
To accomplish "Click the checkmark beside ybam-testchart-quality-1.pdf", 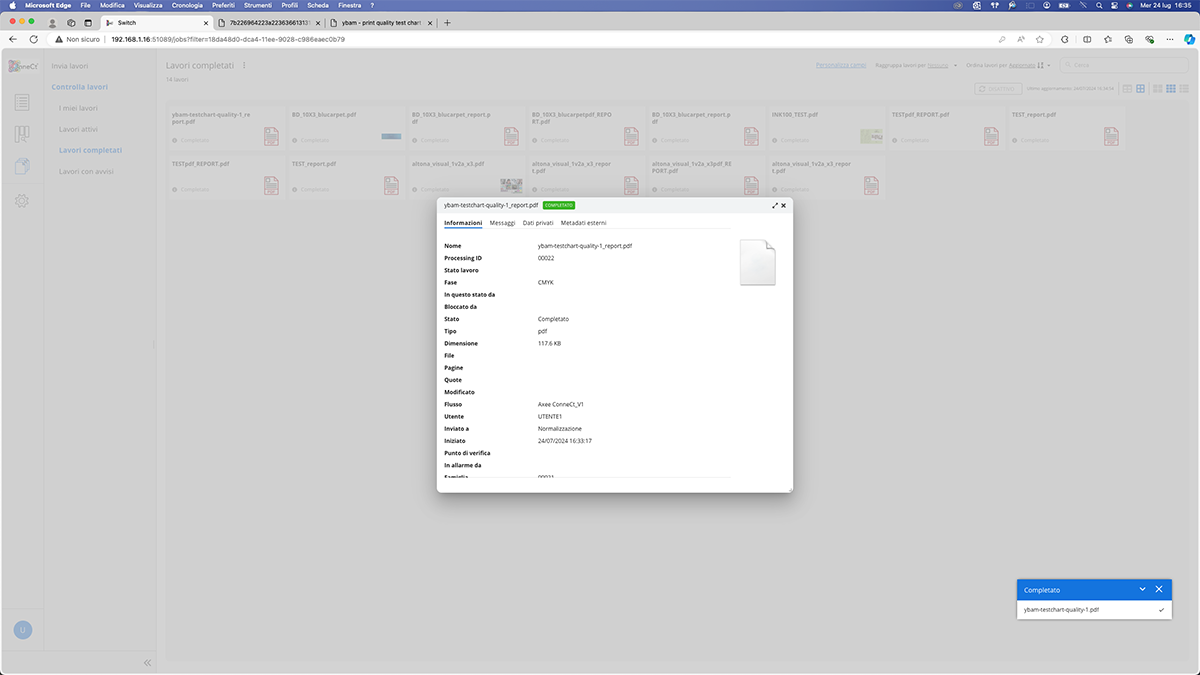I will (1161, 609).
